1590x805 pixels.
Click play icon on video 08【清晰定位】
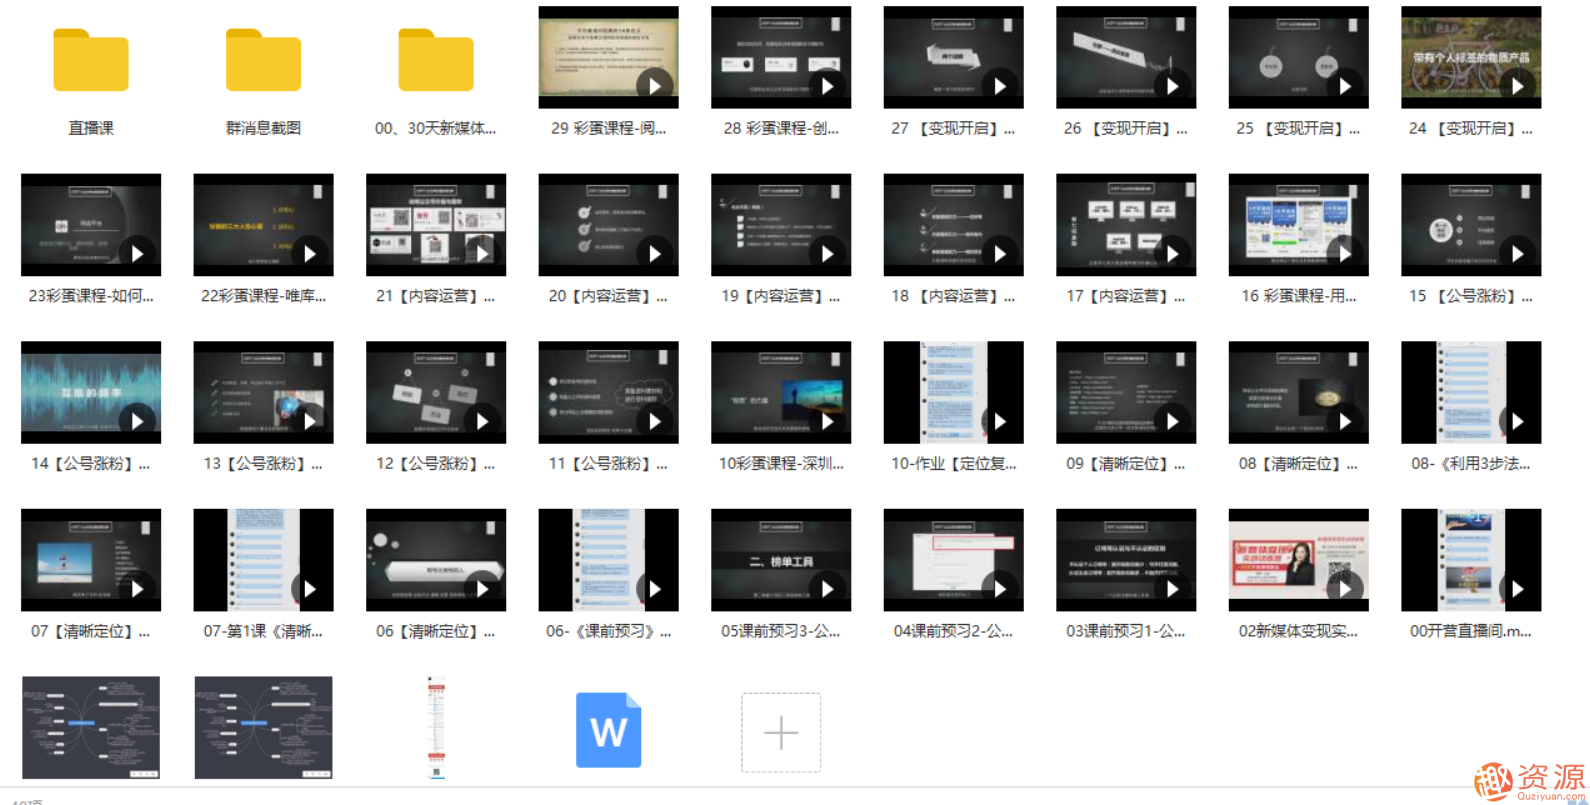pos(1345,421)
